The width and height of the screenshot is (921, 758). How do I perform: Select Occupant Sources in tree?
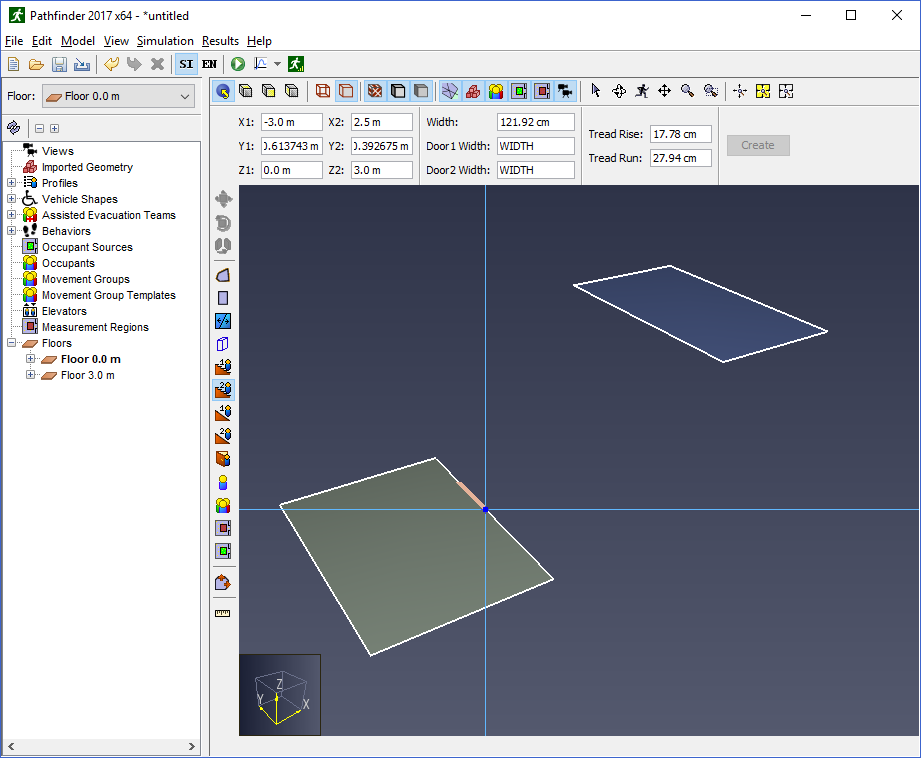pos(87,247)
